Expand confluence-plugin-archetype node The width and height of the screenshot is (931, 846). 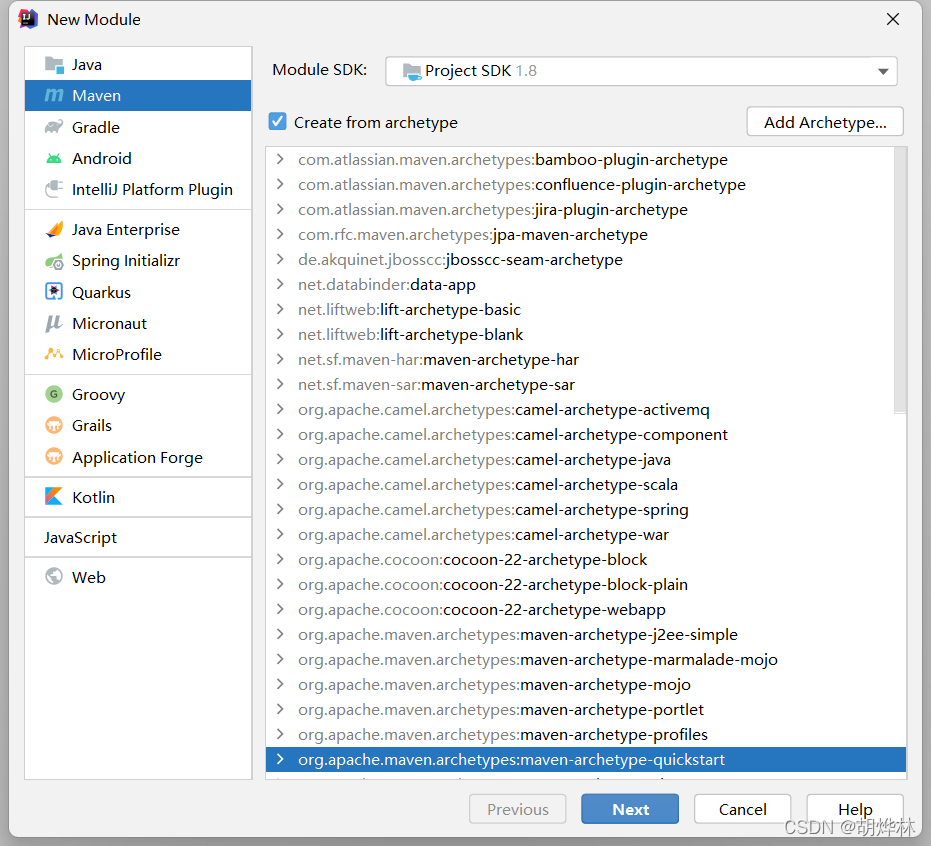280,185
